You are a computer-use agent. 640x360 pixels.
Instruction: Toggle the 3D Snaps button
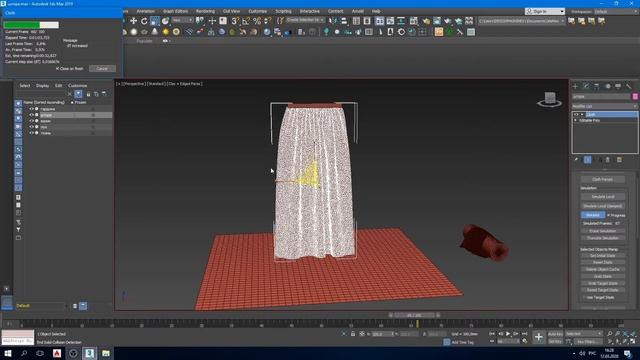click(x=235, y=21)
